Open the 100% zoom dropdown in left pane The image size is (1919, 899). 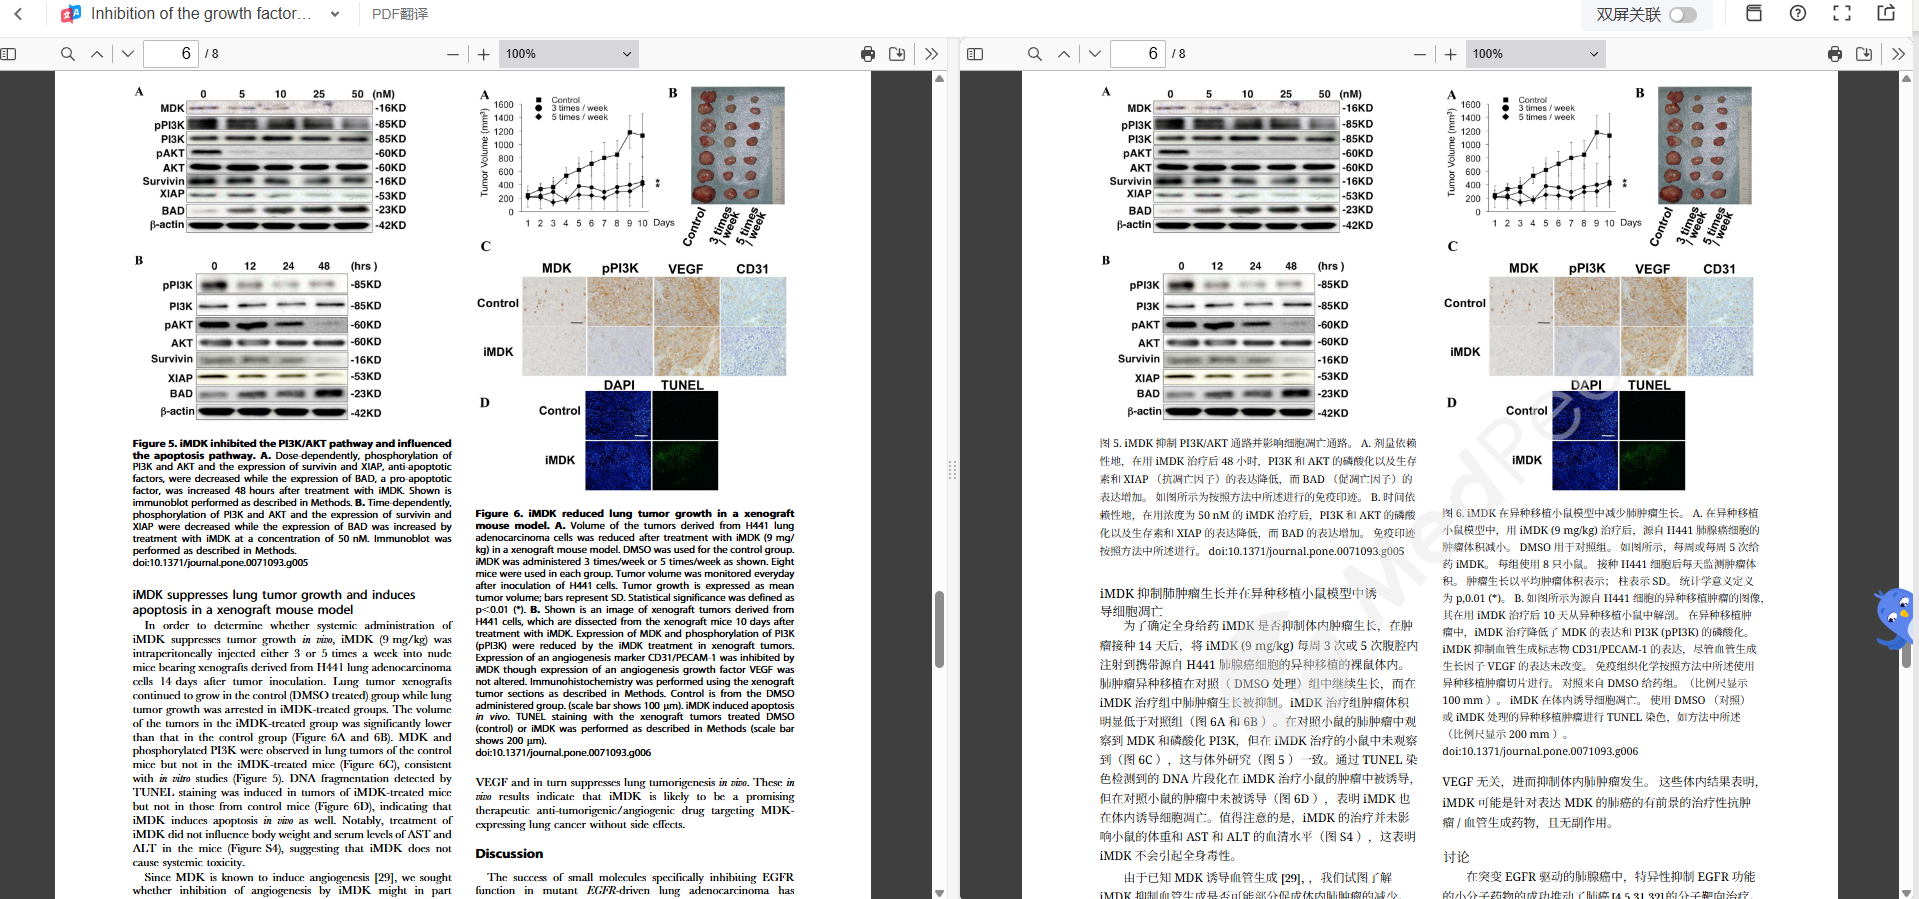pyautogui.click(x=568, y=54)
